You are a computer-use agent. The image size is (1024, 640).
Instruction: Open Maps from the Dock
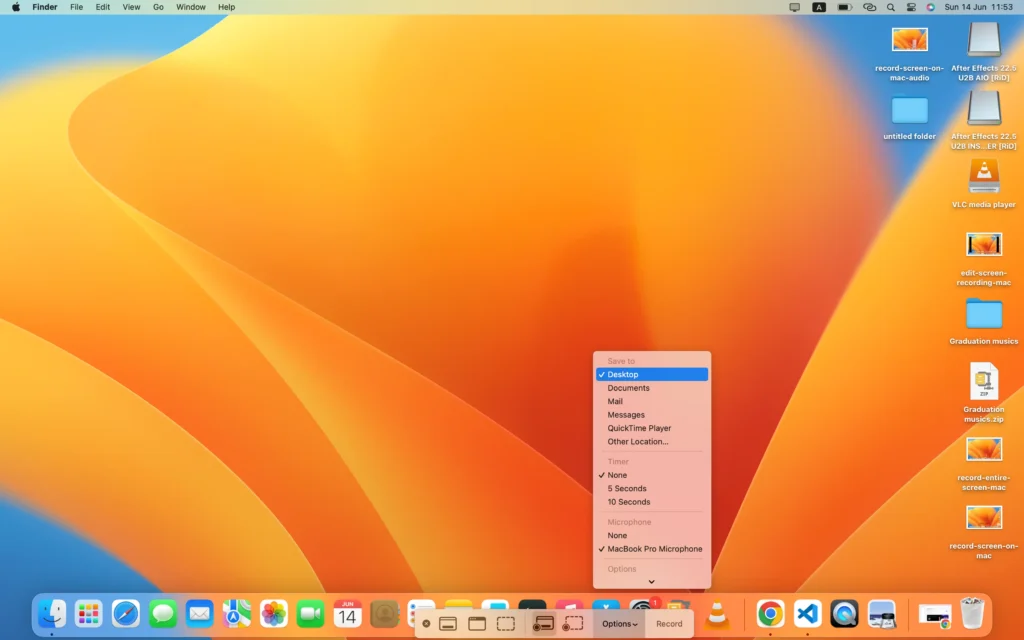(236, 614)
